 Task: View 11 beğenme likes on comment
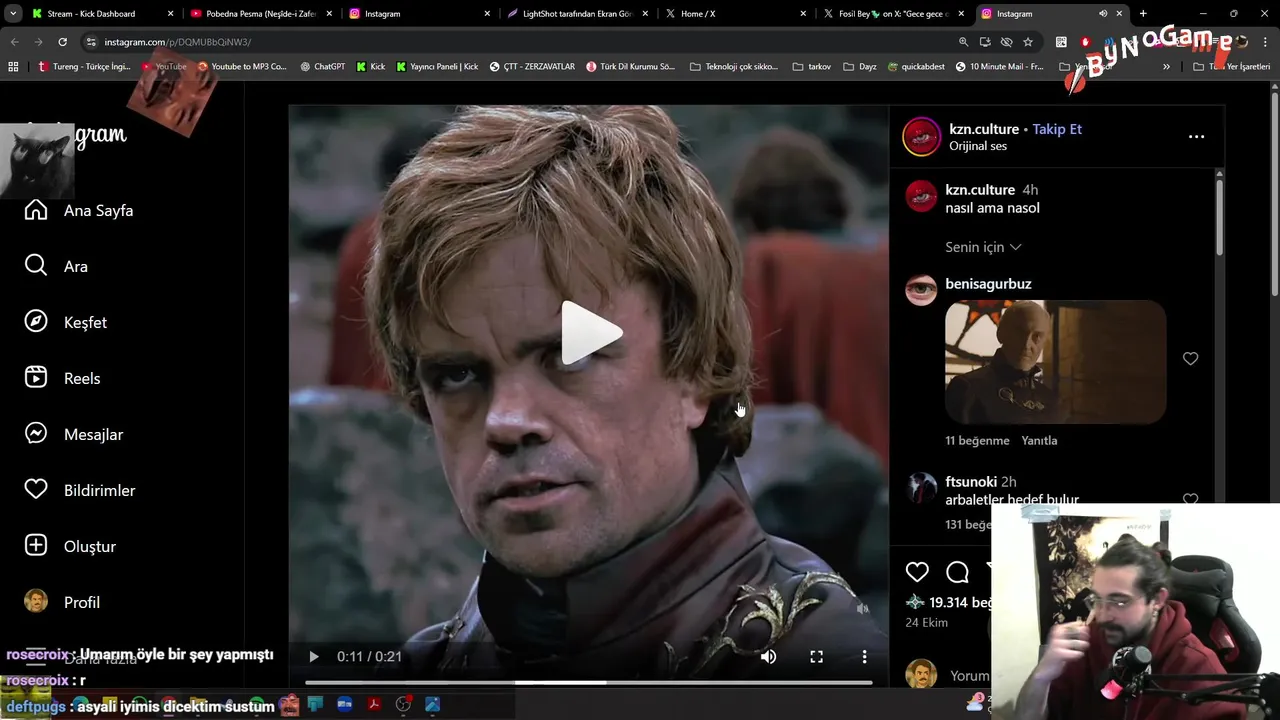[977, 440]
